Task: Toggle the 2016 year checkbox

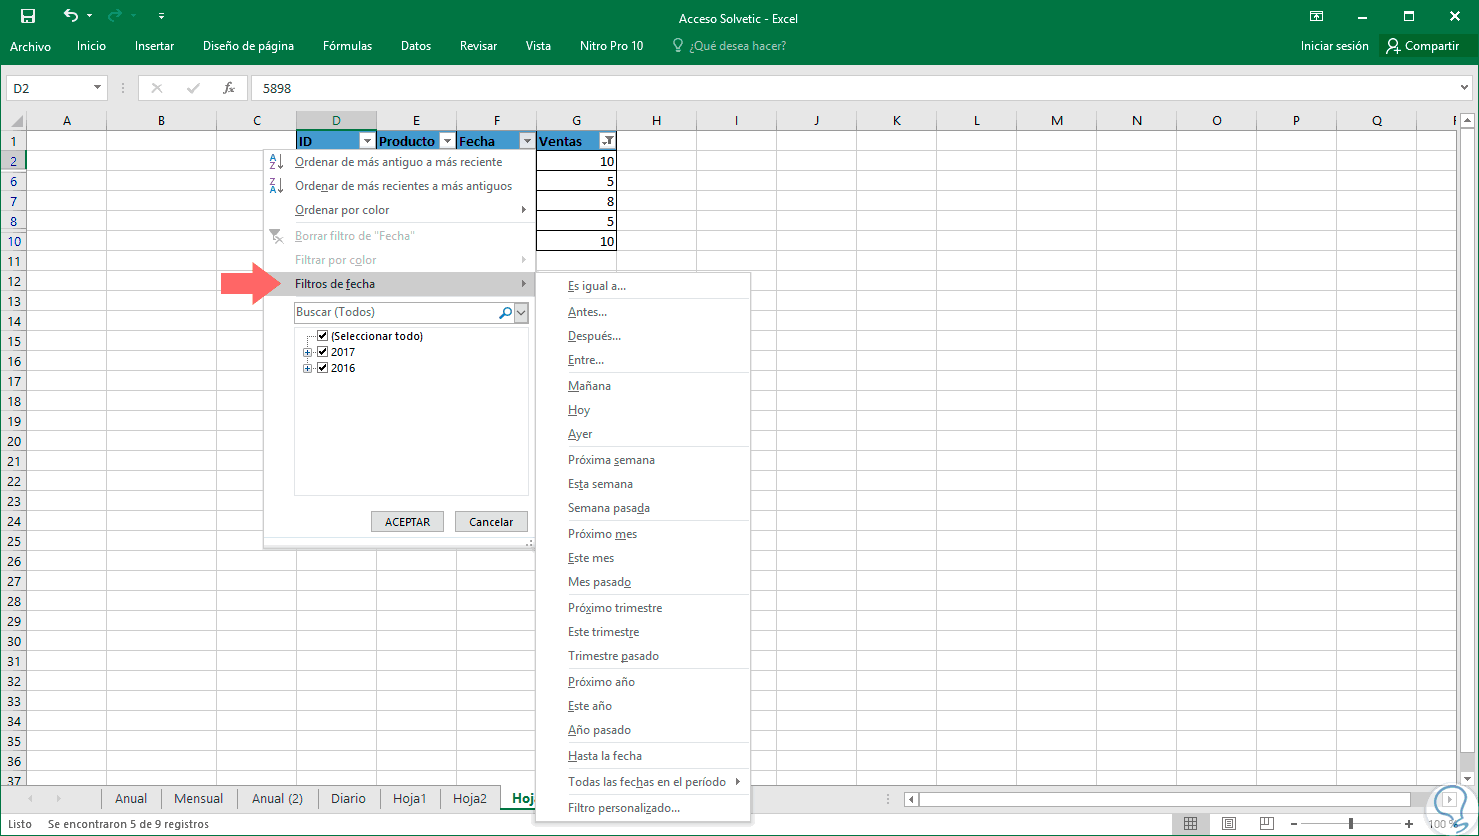Action: 322,368
